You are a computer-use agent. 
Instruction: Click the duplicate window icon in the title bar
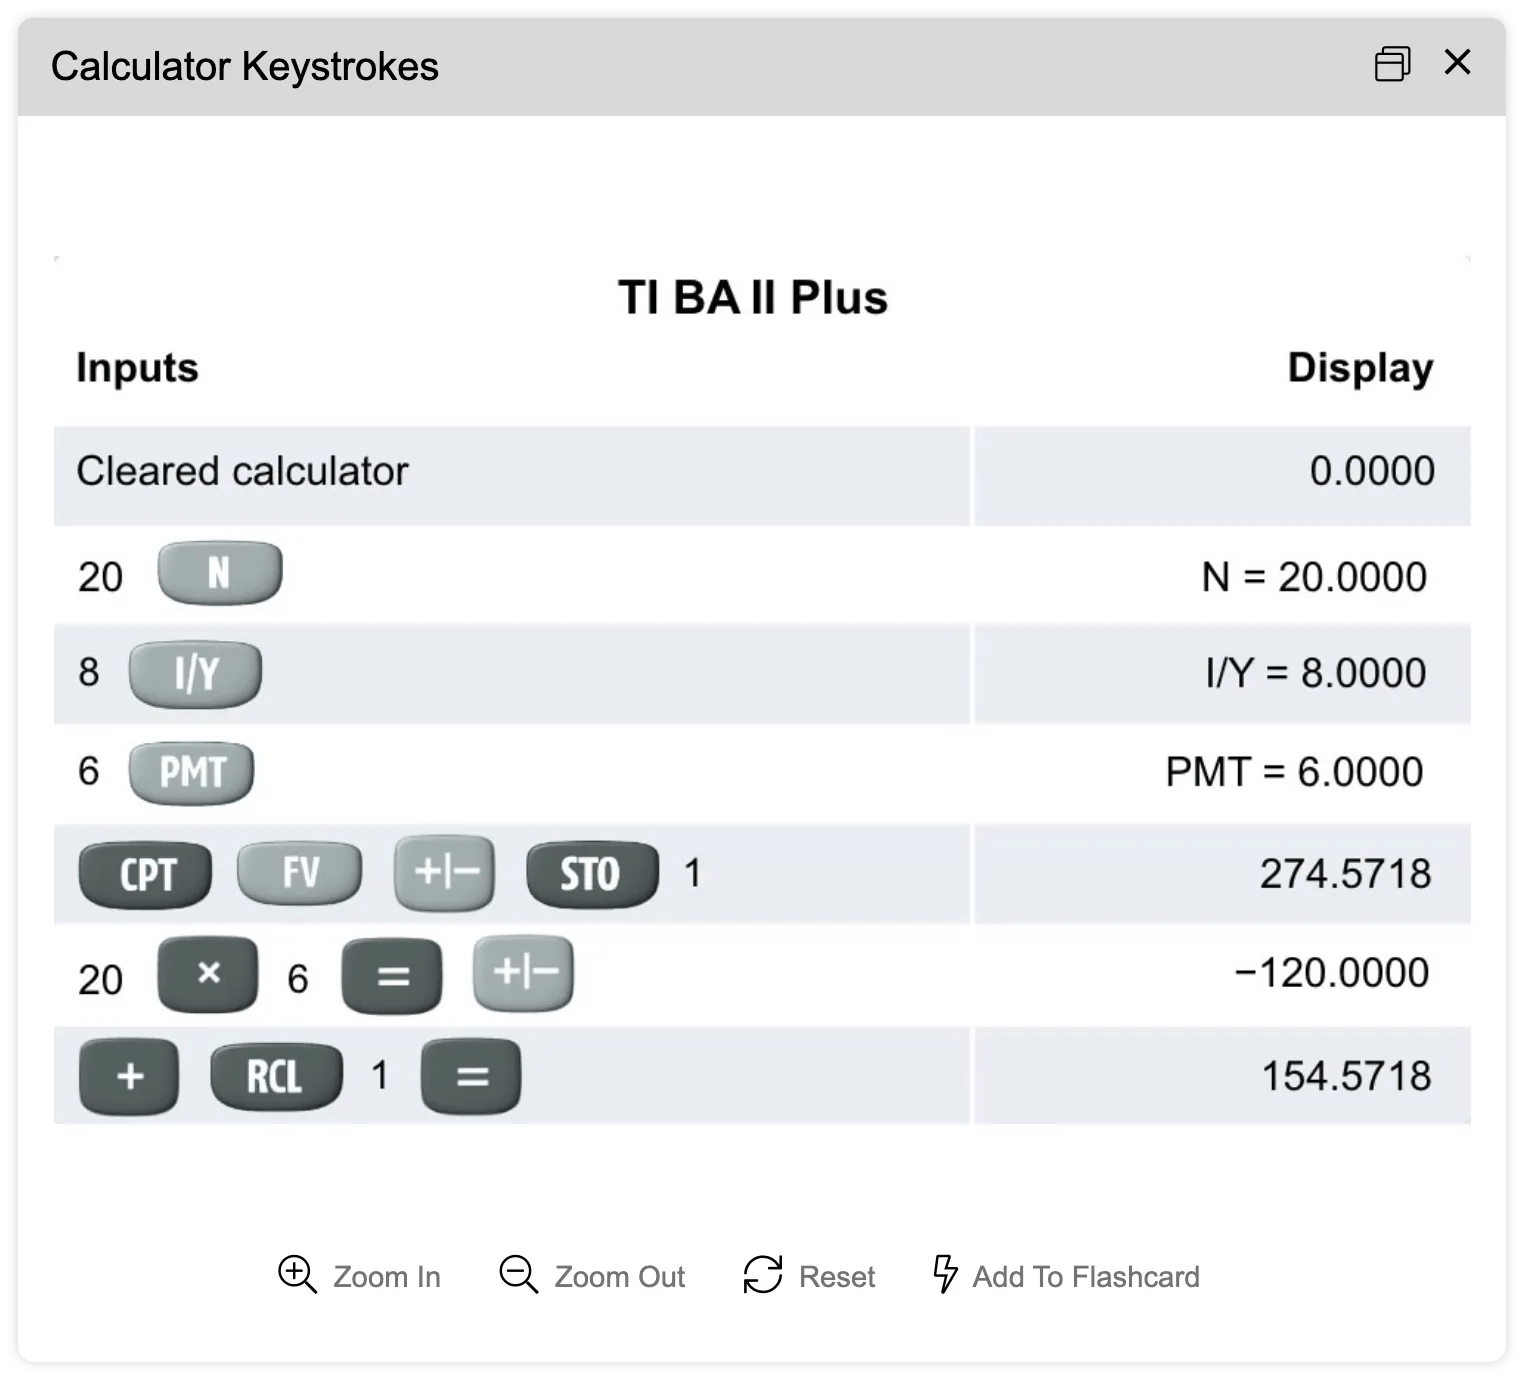pyautogui.click(x=1391, y=64)
